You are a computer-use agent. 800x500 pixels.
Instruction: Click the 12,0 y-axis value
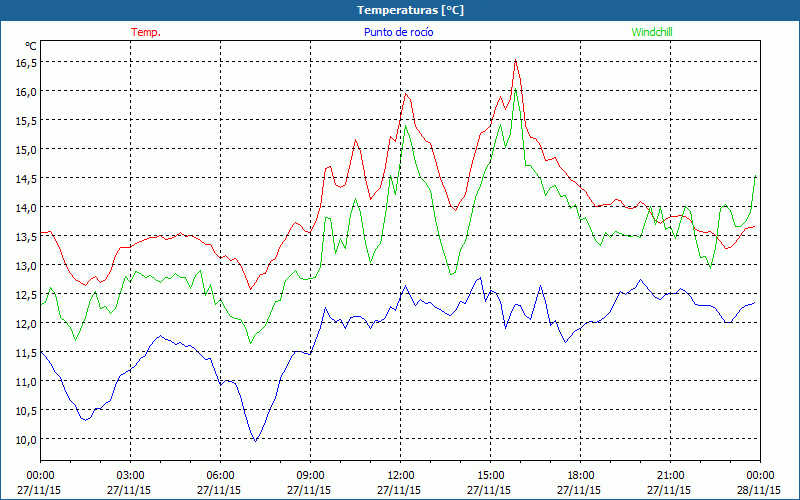click(26, 323)
